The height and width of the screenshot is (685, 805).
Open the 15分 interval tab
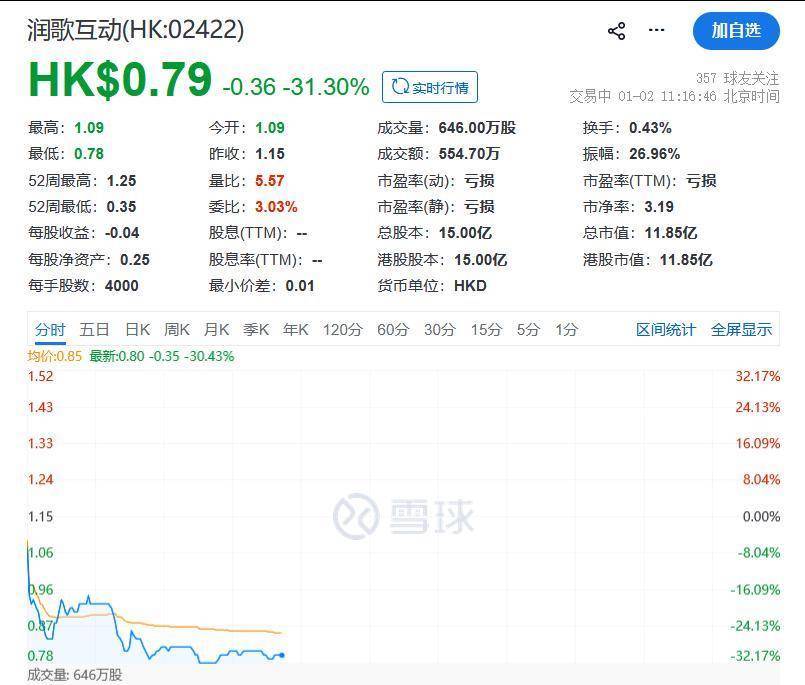pos(486,330)
